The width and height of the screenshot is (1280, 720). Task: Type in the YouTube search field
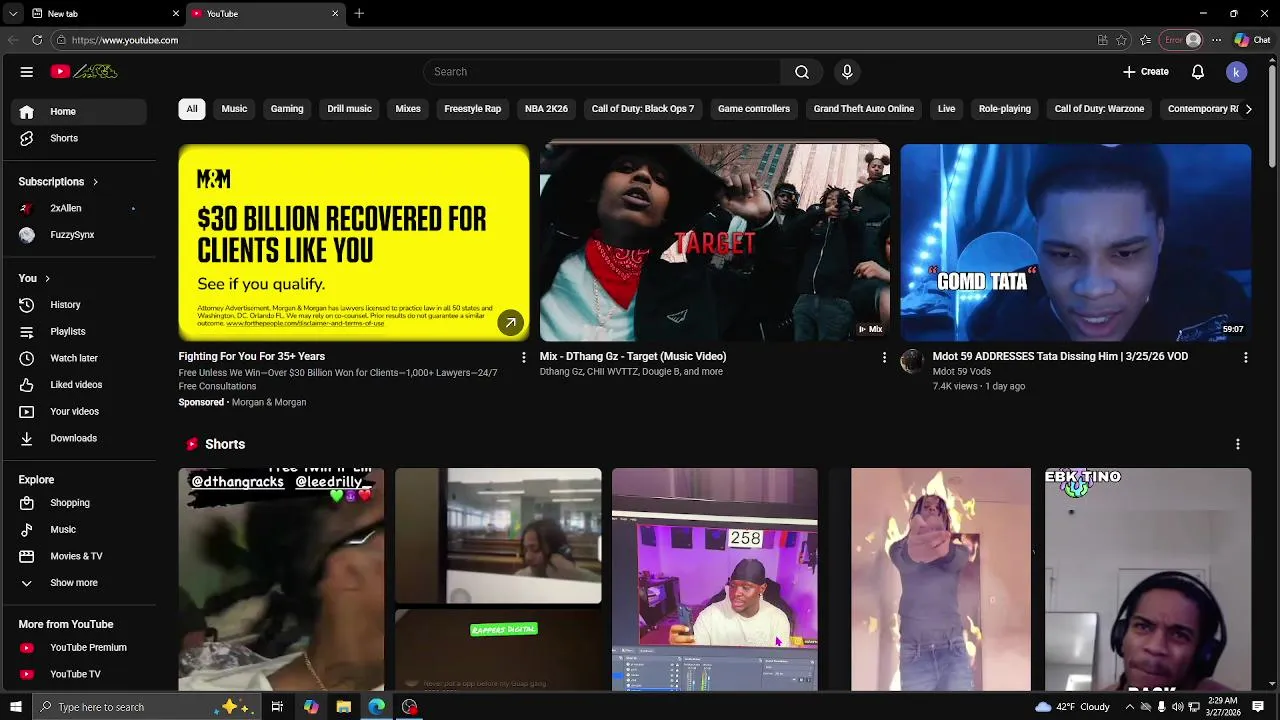pos(602,72)
